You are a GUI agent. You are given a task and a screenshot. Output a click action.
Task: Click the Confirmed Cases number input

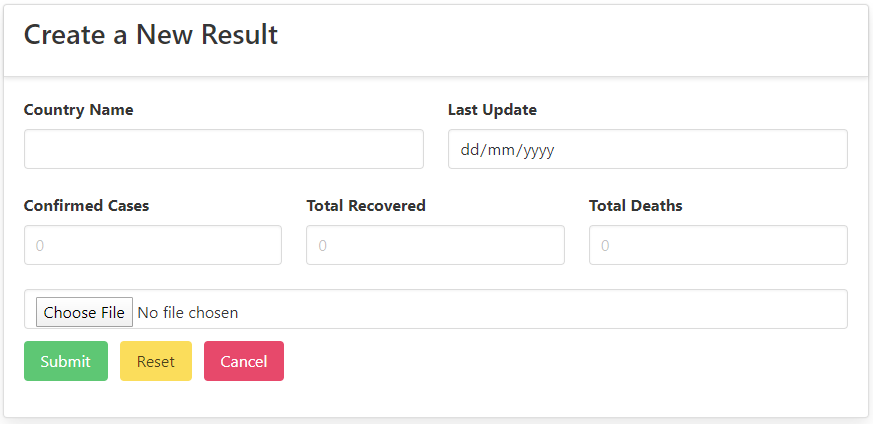click(152, 245)
